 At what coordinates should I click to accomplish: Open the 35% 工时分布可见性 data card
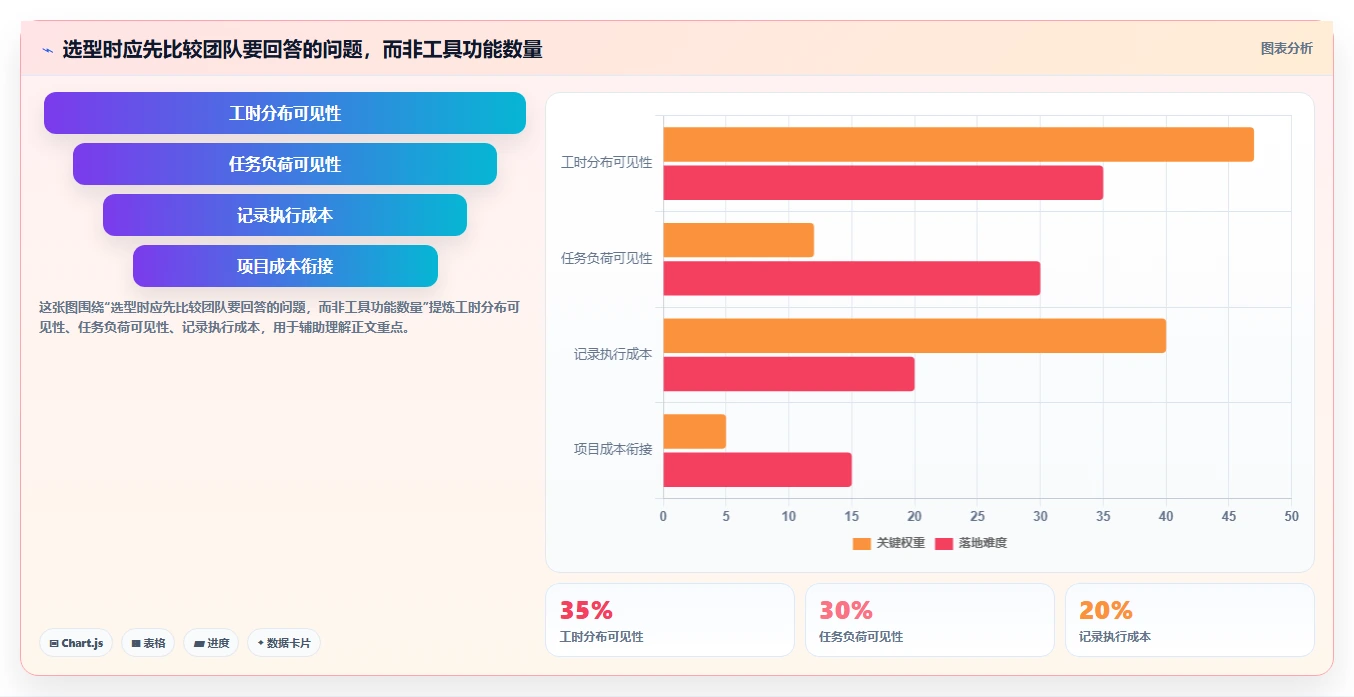point(670,620)
